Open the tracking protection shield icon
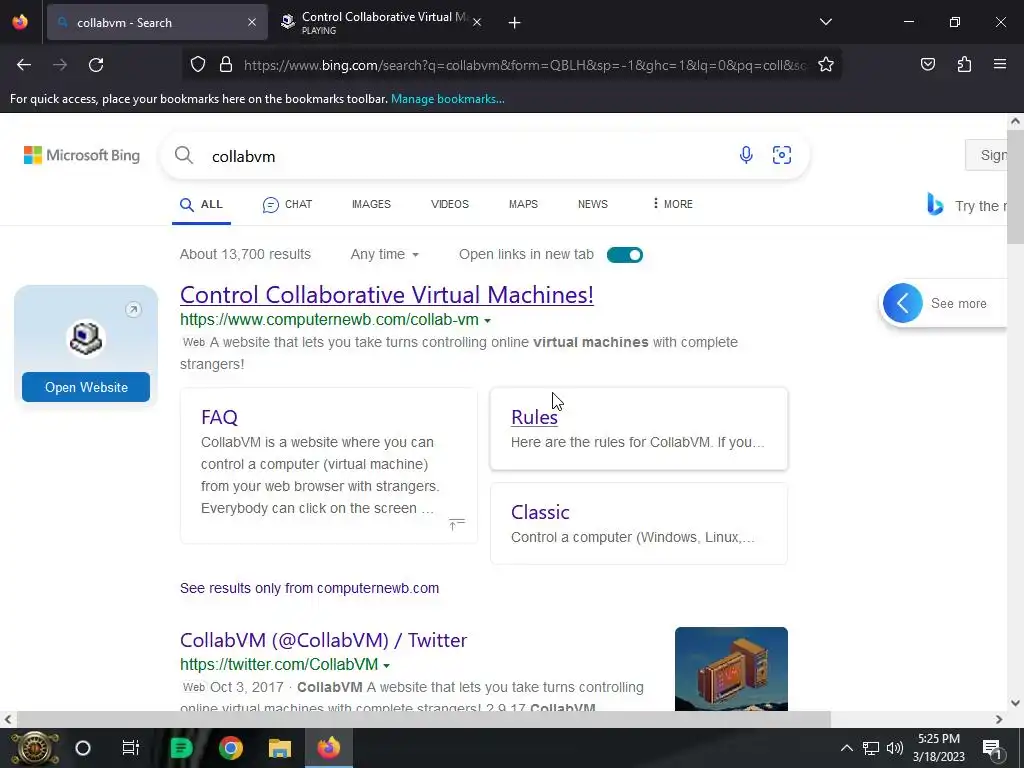The height and width of the screenshot is (768, 1024). tap(198, 64)
